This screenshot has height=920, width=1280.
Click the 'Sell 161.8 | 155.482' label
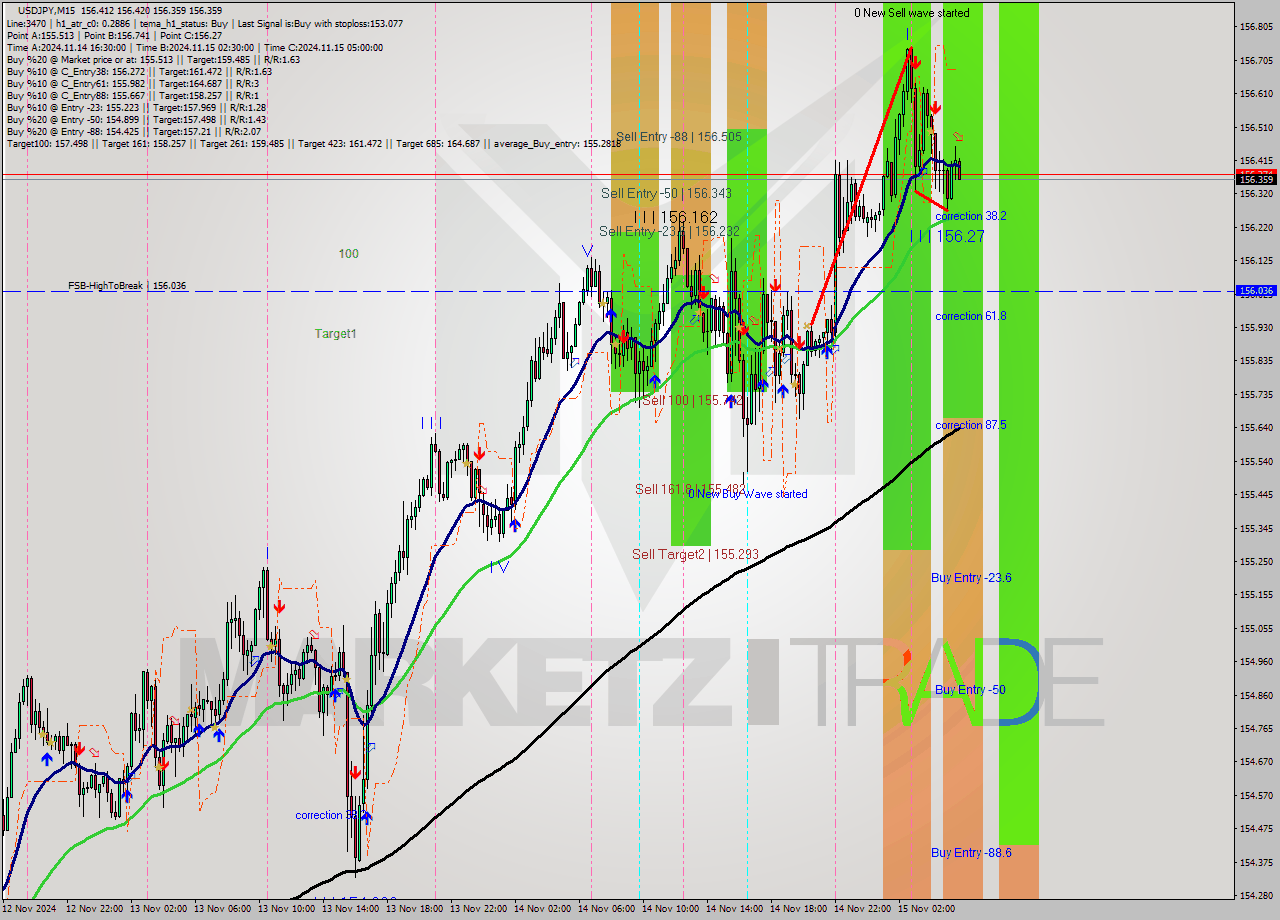click(690, 489)
